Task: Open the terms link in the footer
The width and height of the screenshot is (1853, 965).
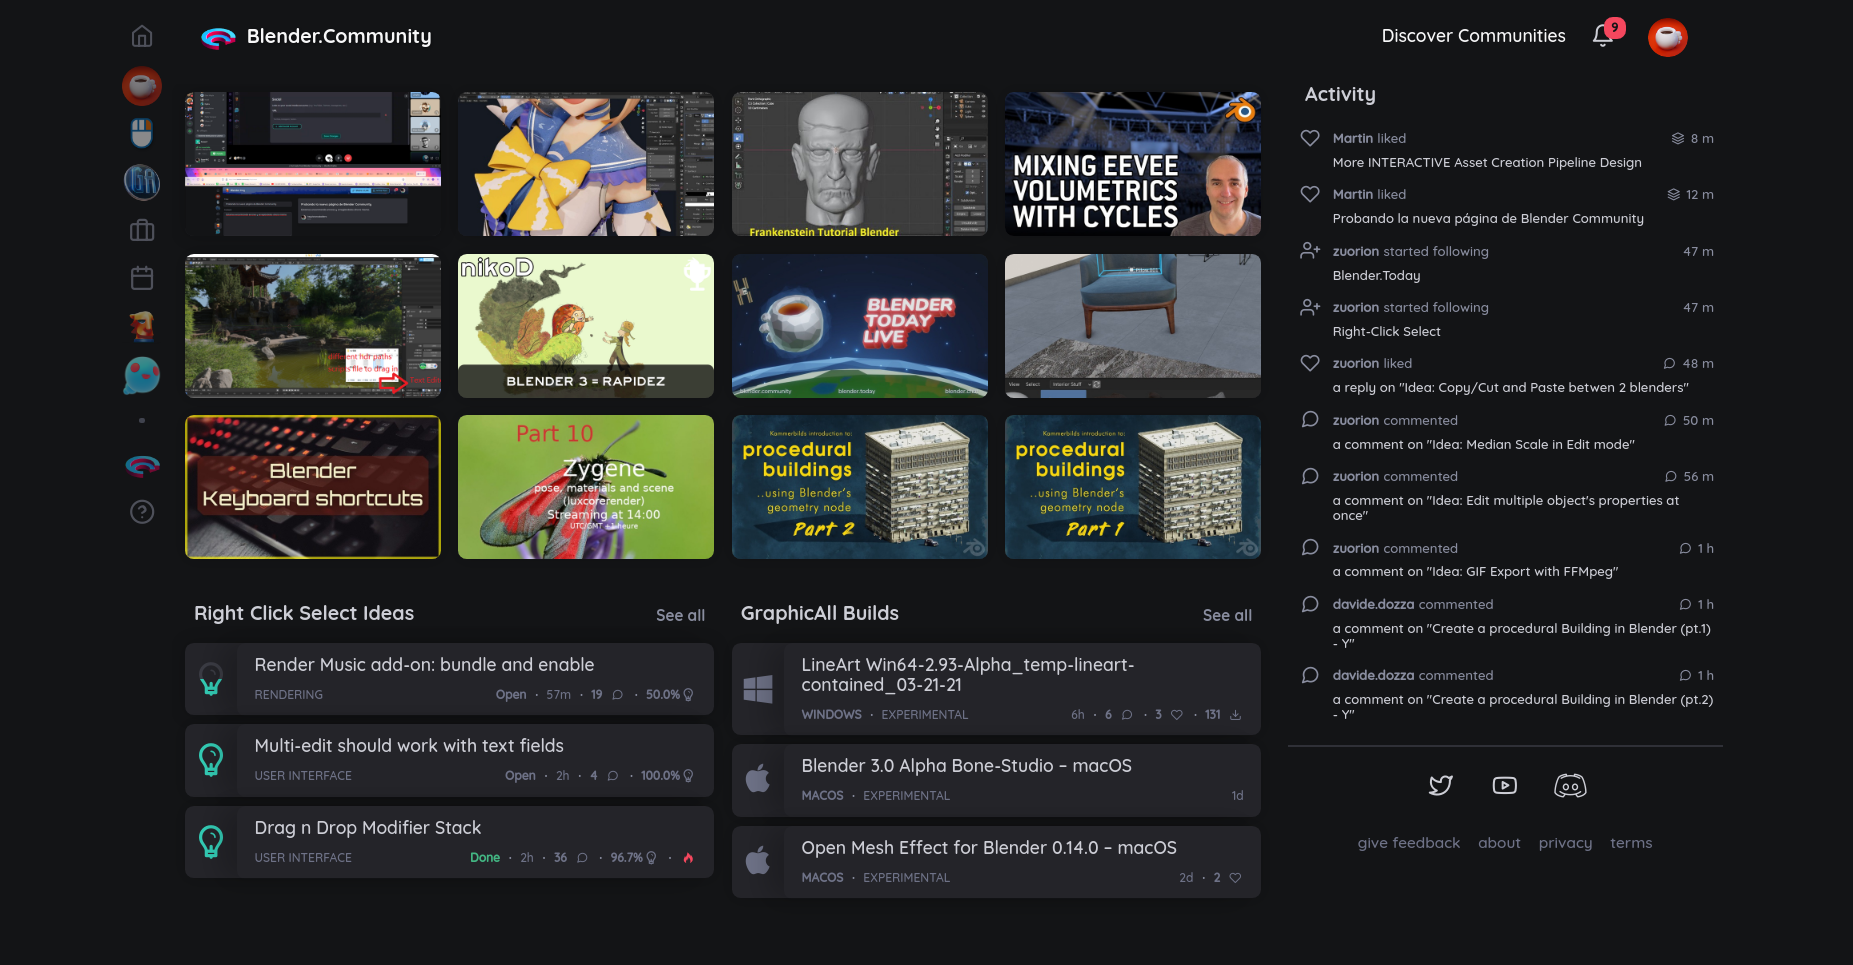Action: coord(1631,843)
